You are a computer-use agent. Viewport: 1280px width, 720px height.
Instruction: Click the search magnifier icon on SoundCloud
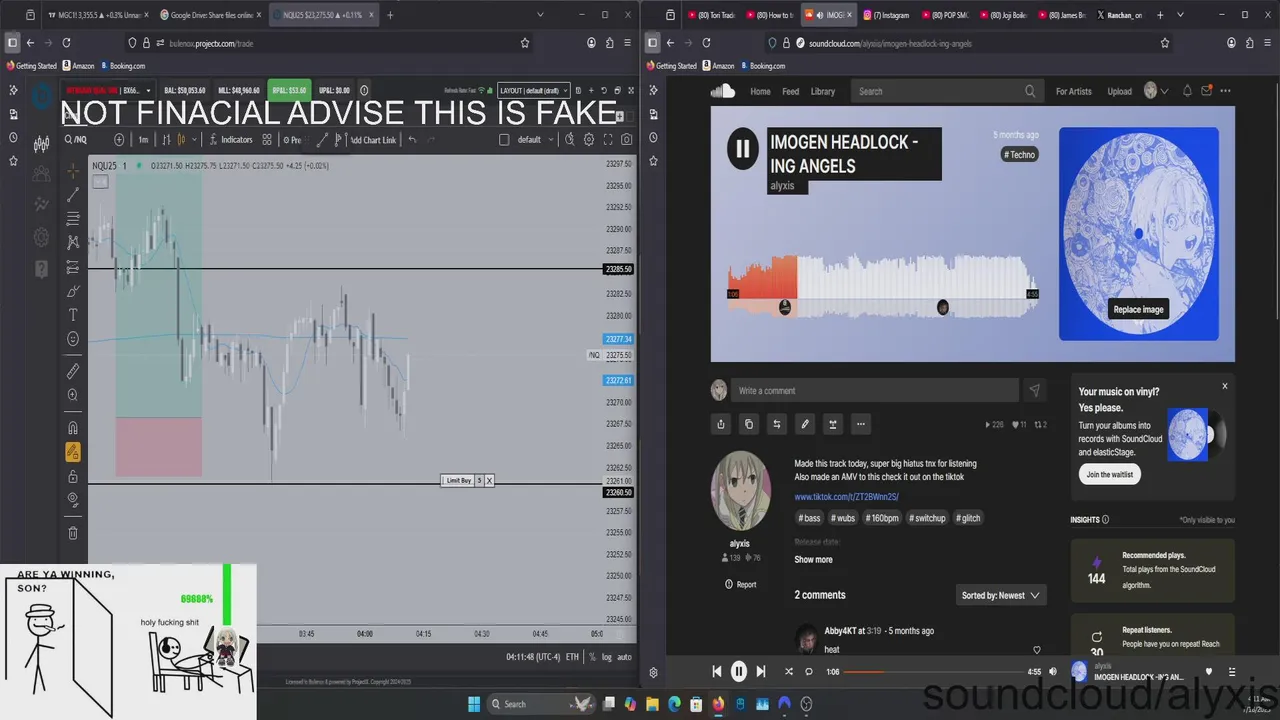[x=1030, y=91]
